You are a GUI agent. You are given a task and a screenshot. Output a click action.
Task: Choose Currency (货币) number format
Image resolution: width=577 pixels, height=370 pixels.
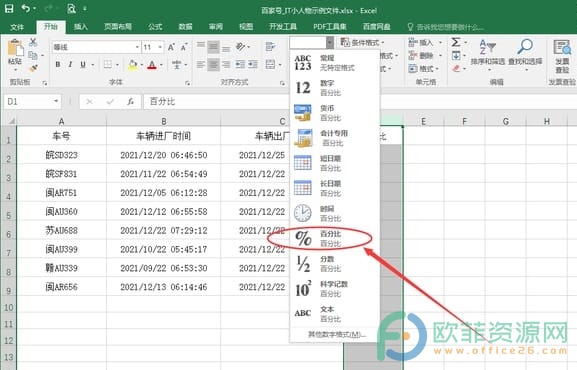pos(334,113)
